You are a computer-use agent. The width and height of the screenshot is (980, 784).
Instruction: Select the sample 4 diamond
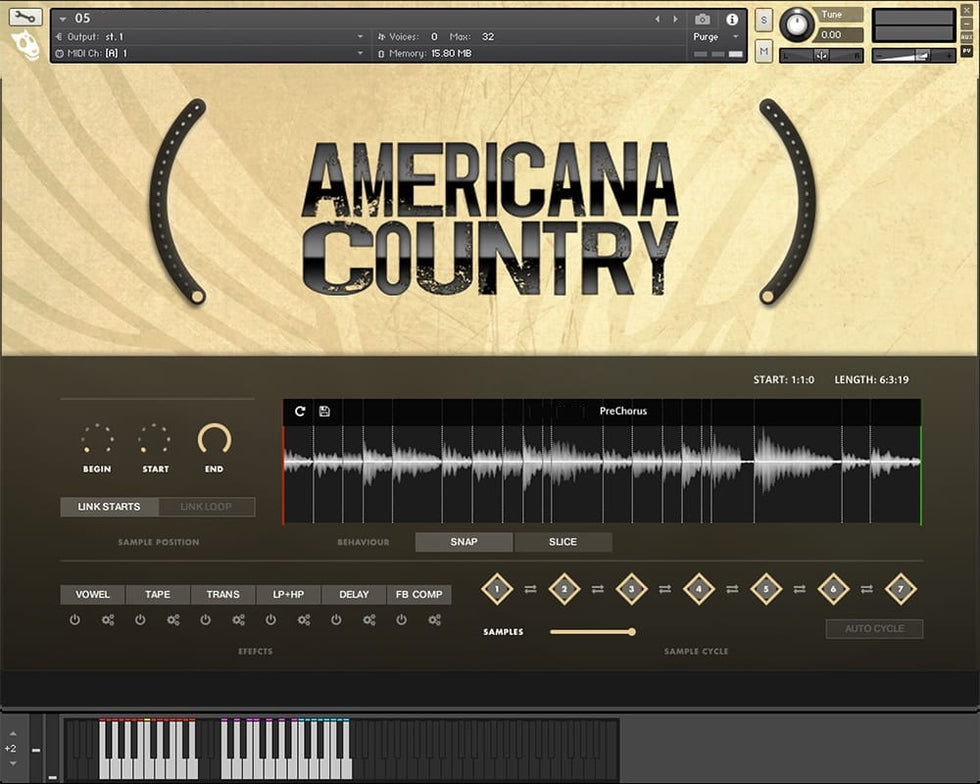click(698, 589)
